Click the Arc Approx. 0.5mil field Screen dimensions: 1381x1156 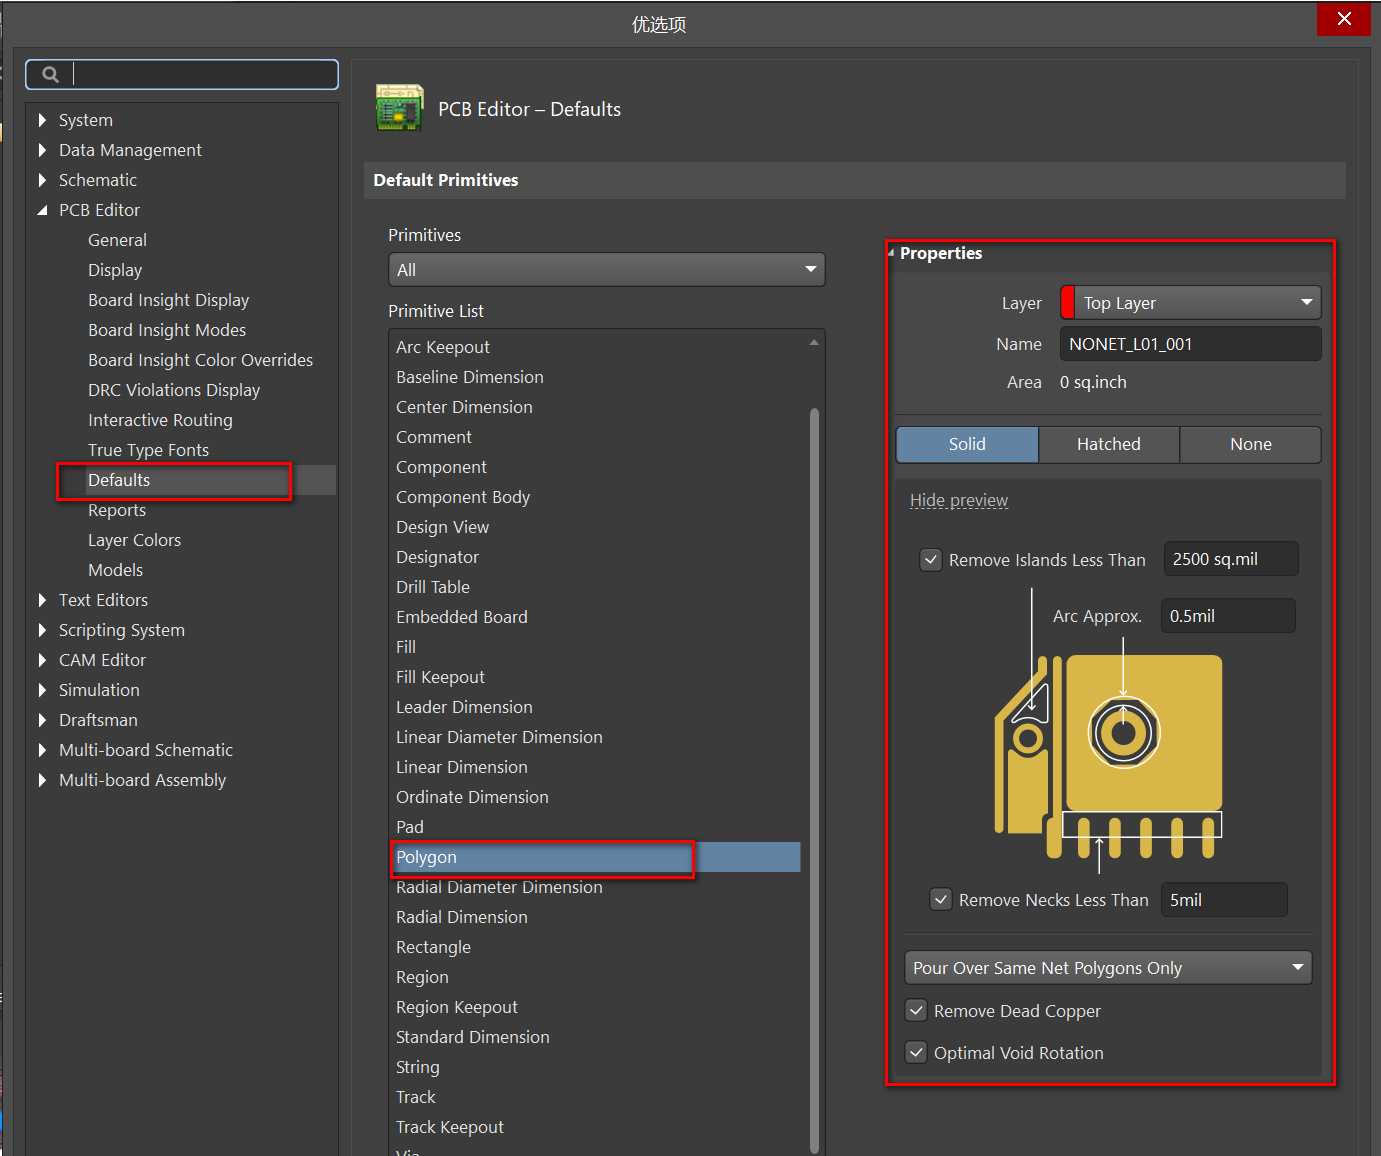coord(1228,616)
